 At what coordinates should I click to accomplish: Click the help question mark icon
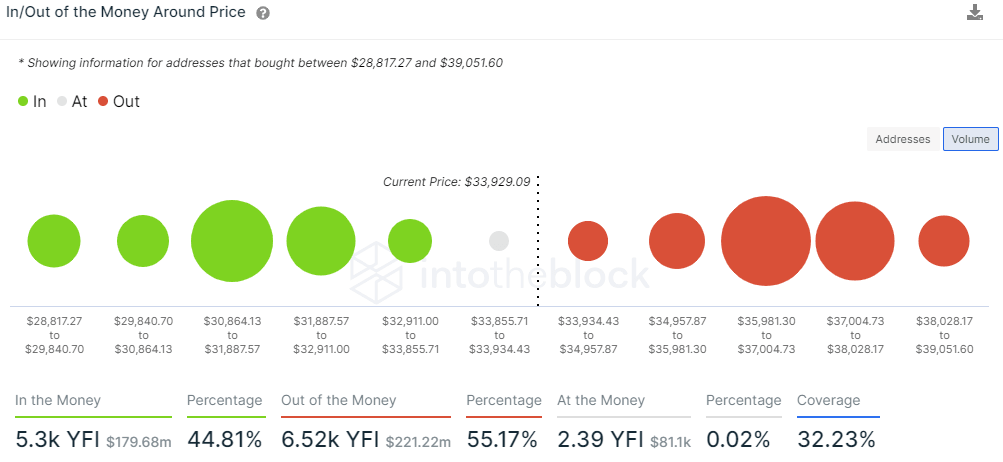click(263, 13)
